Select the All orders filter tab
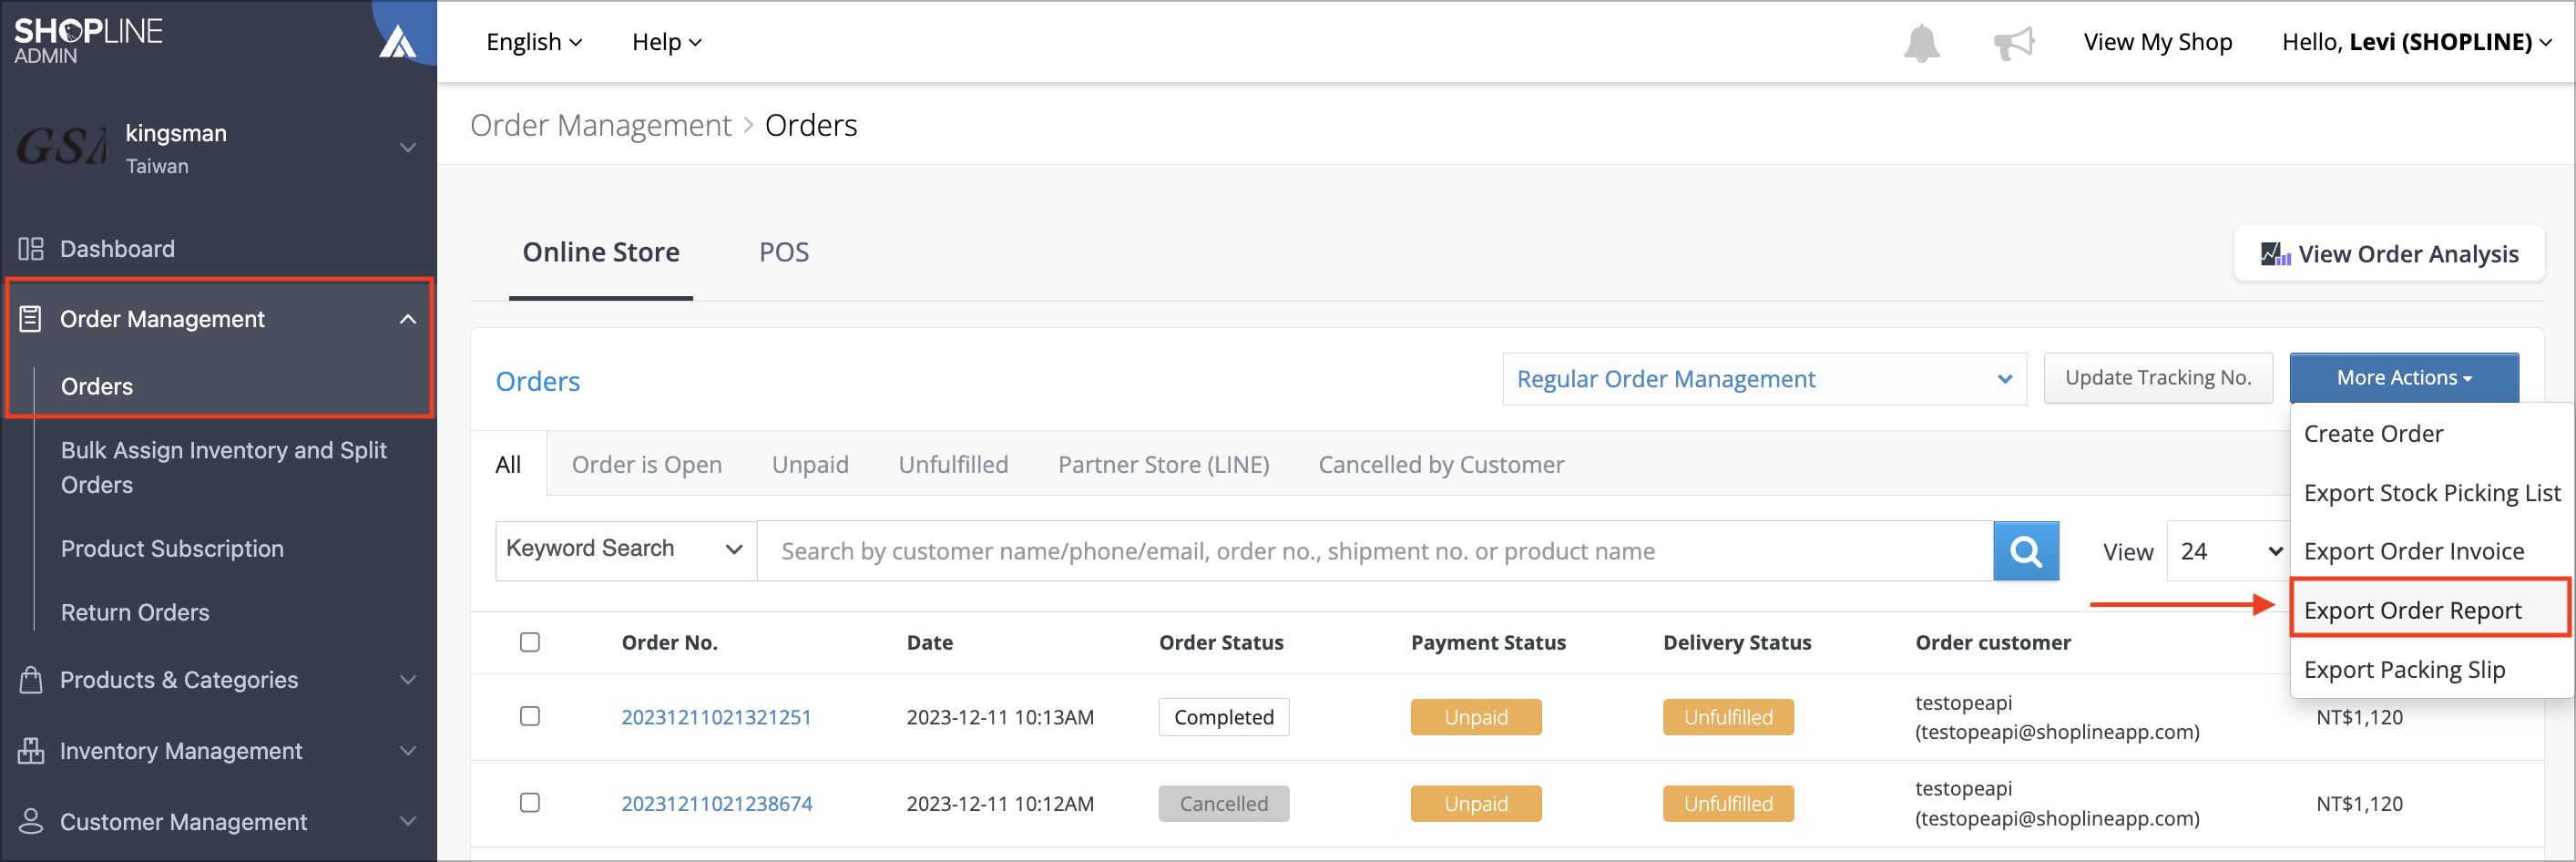 point(508,465)
